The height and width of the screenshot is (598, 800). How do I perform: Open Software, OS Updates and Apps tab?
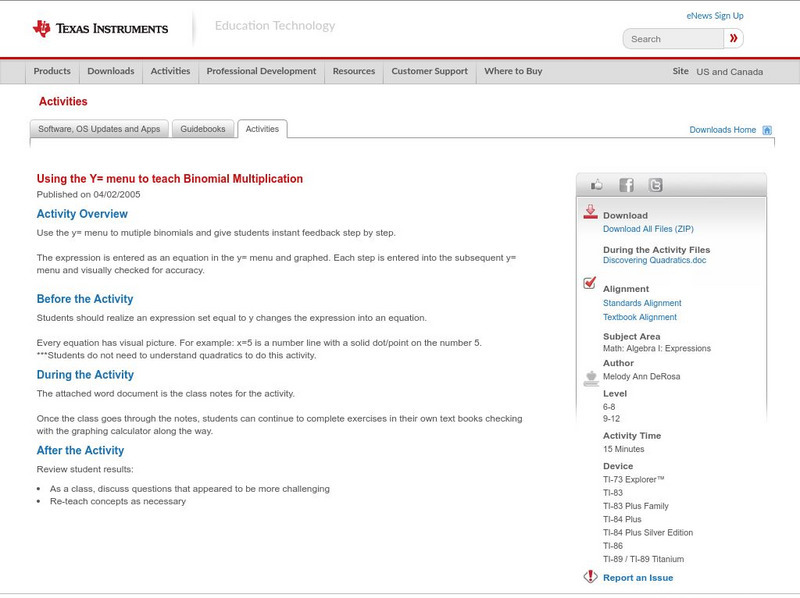[x=99, y=129]
